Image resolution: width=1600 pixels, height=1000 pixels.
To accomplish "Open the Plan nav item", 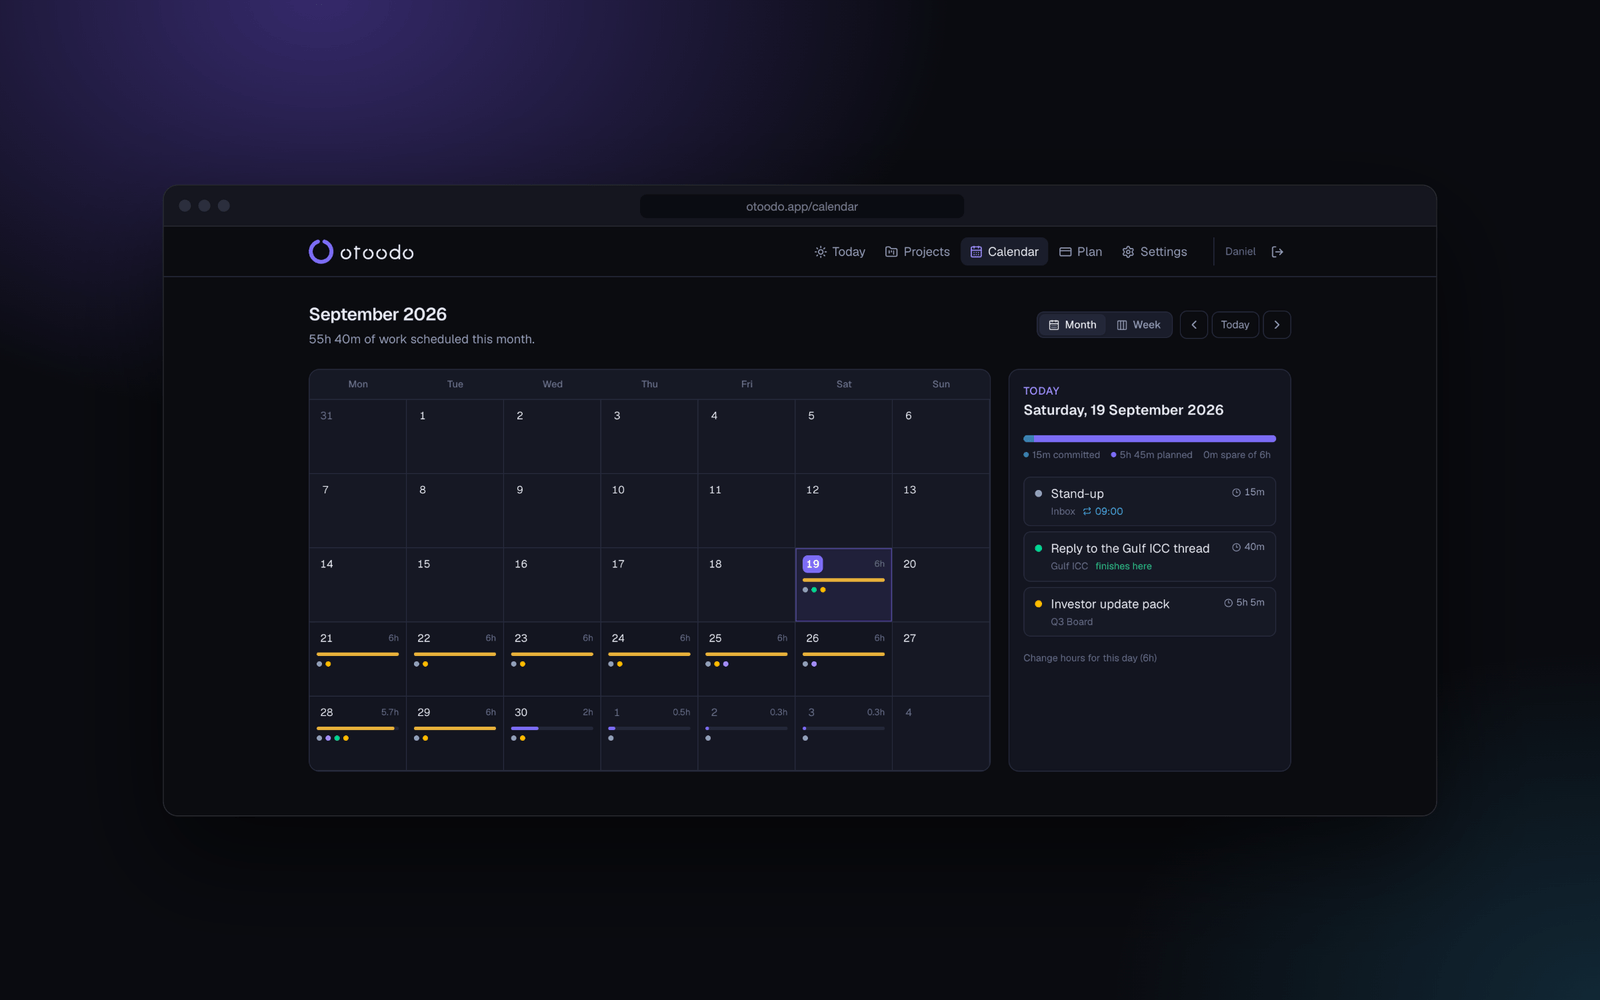I will pyautogui.click(x=1080, y=252).
